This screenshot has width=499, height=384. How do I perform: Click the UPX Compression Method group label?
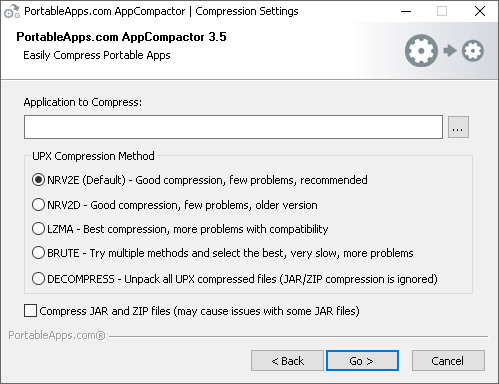(93, 156)
